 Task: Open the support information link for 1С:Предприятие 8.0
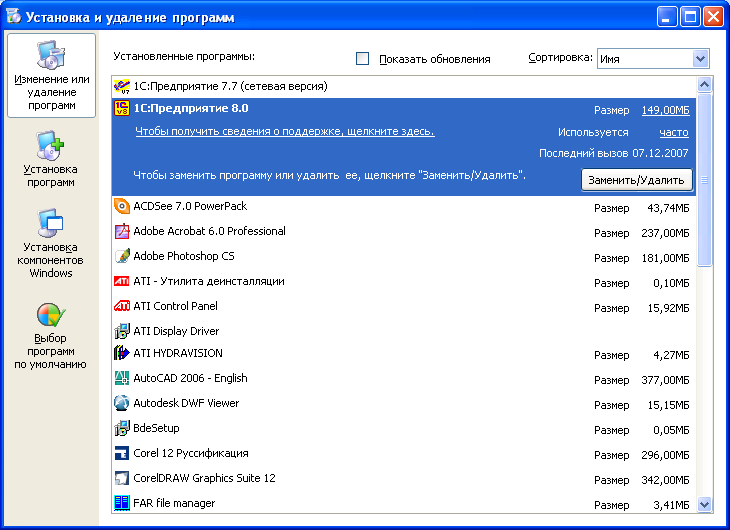click(284, 132)
